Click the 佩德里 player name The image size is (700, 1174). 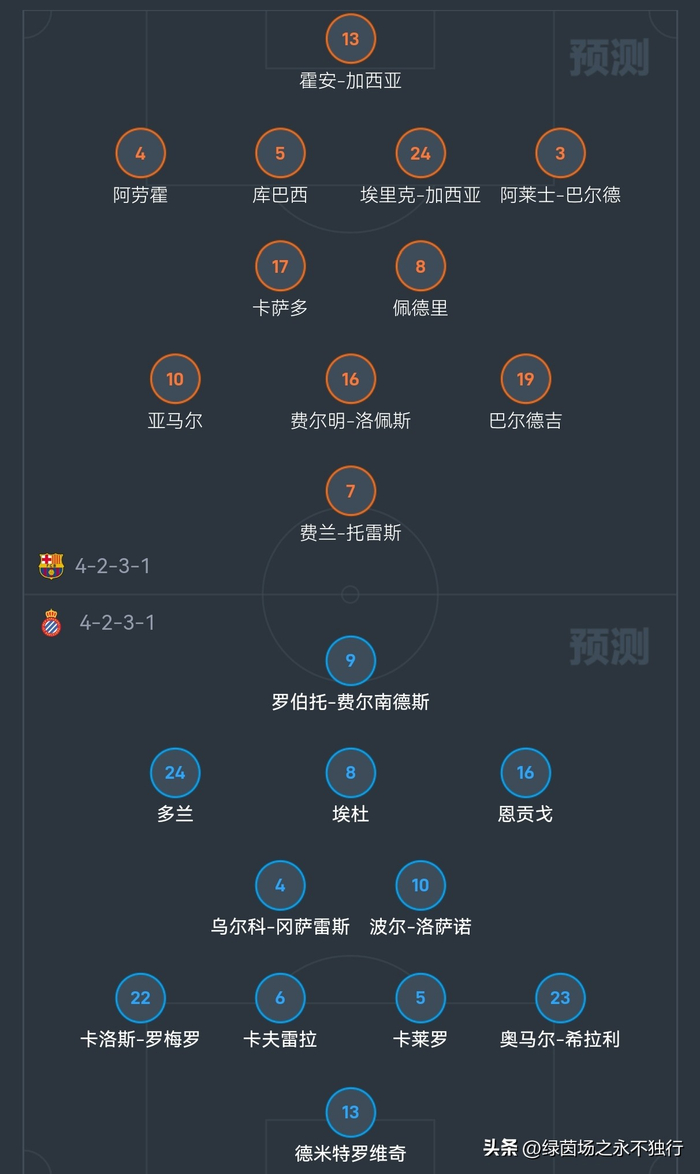[420, 308]
